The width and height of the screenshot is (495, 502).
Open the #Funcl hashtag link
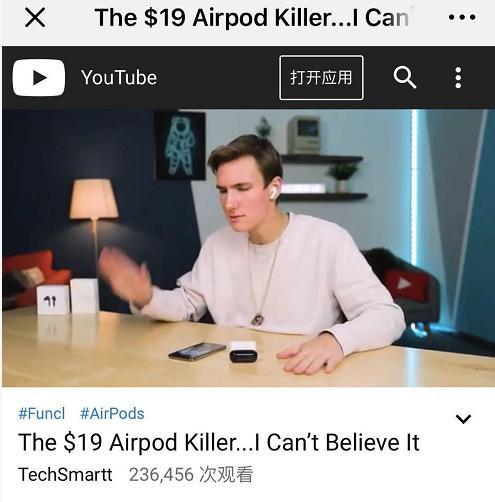(42, 413)
